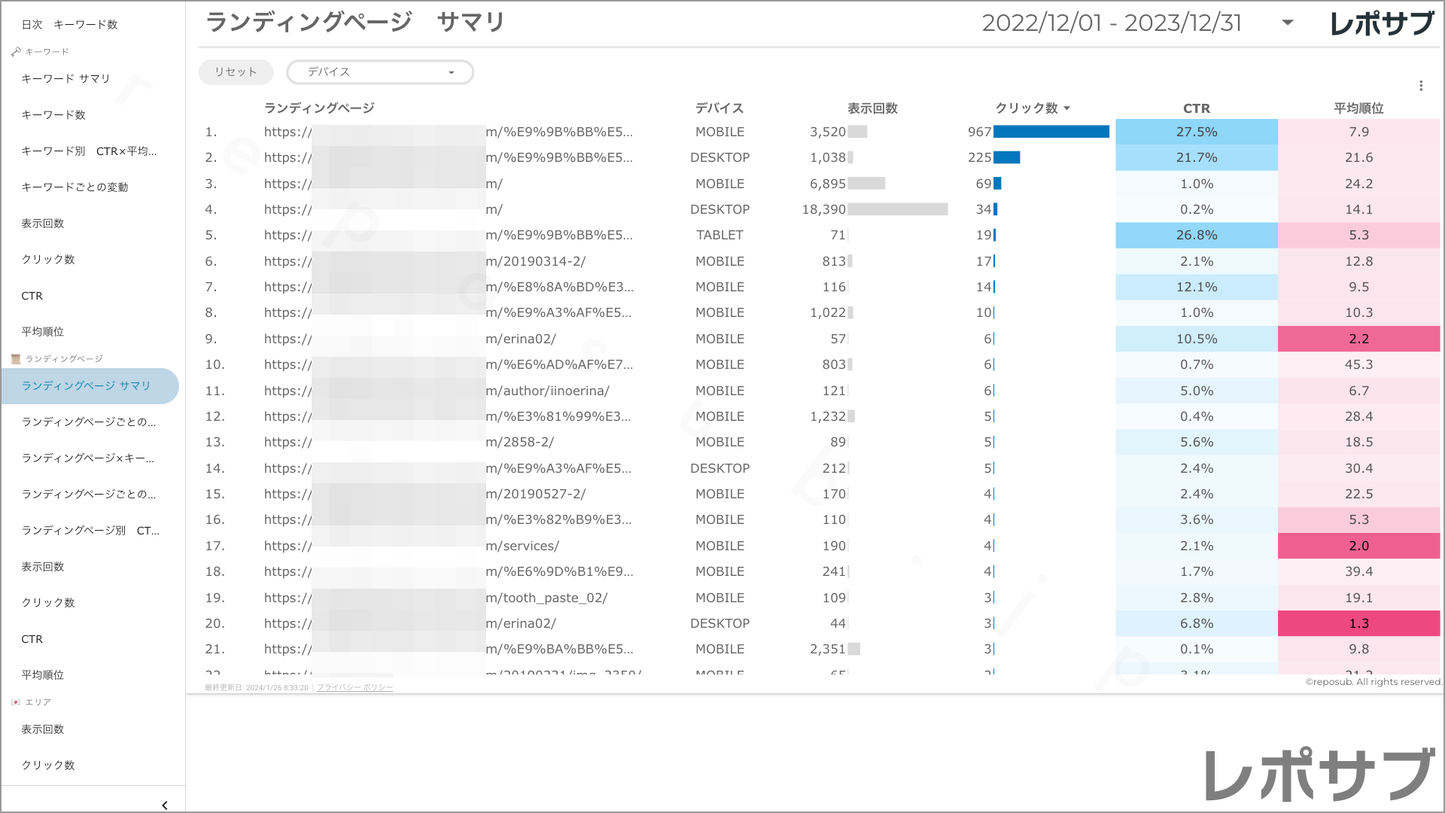Select キーワードごとの変動 in sidebar

(x=75, y=187)
